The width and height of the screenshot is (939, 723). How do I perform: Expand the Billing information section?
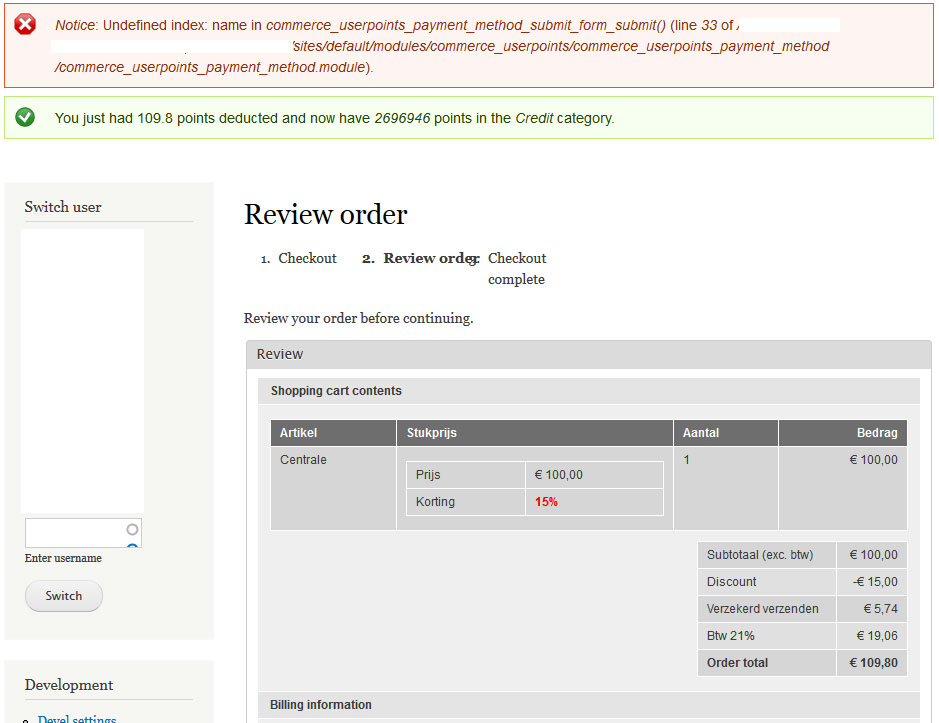(x=320, y=704)
